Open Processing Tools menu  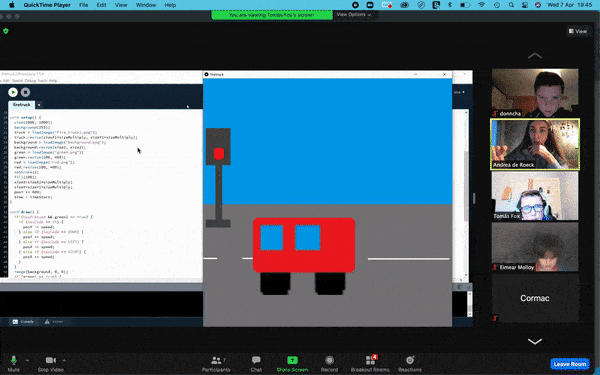(x=42, y=81)
